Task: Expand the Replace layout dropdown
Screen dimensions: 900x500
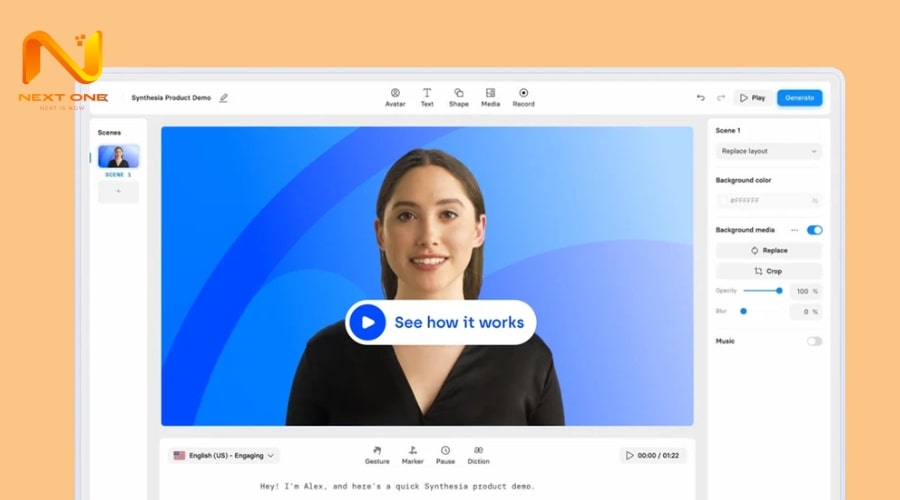Action: pyautogui.click(x=768, y=151)
